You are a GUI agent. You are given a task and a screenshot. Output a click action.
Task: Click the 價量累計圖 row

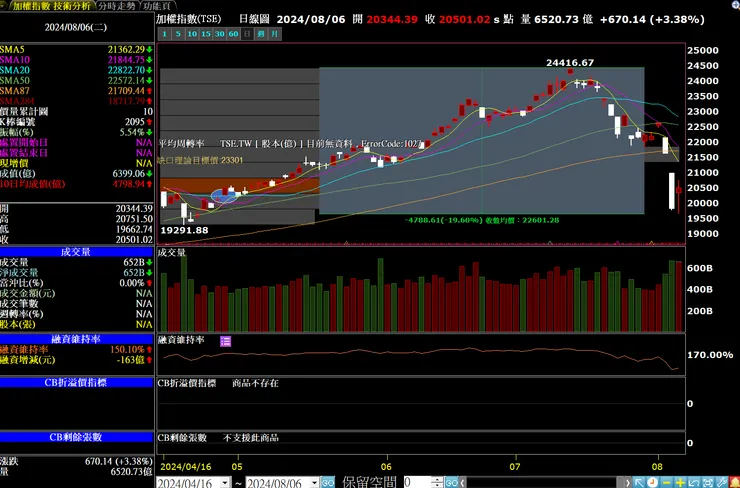click(x=76, y=111)
